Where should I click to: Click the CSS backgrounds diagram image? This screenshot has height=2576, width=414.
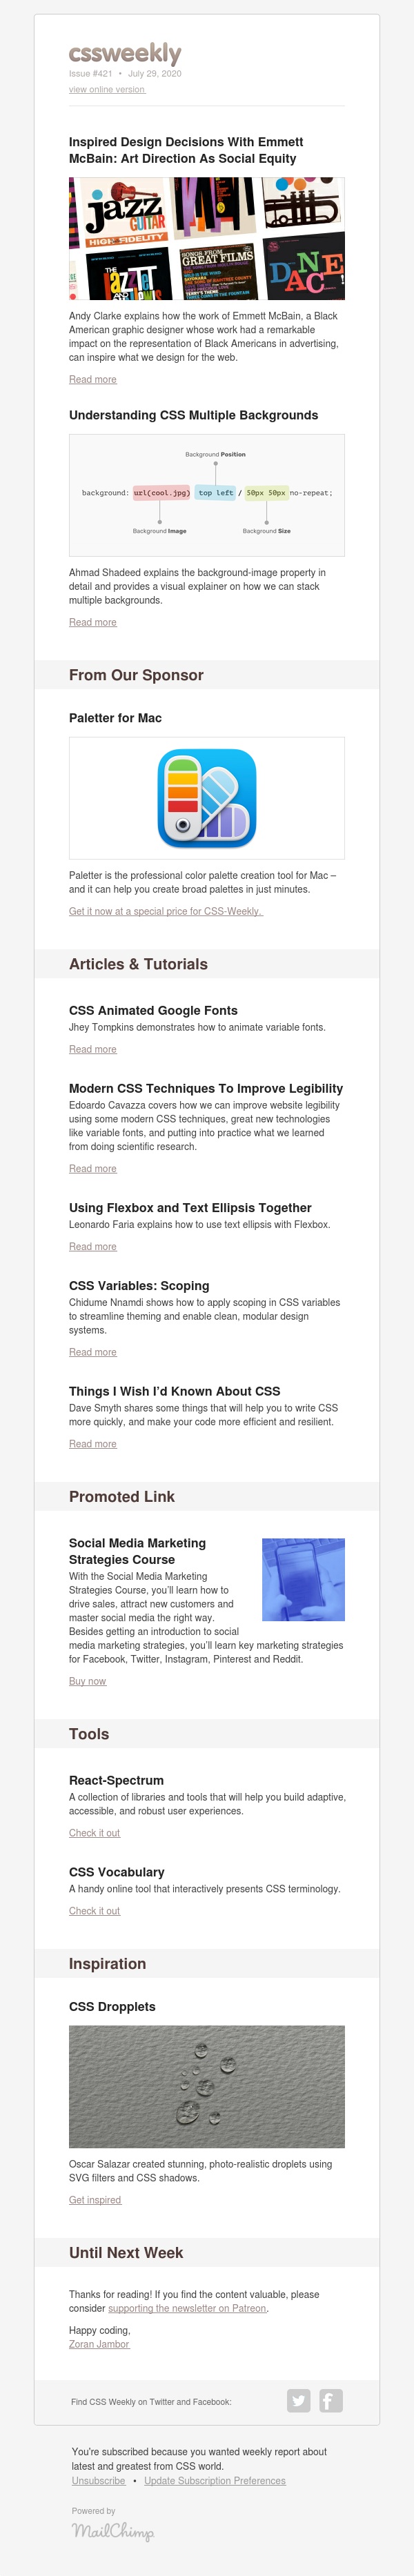207,495
